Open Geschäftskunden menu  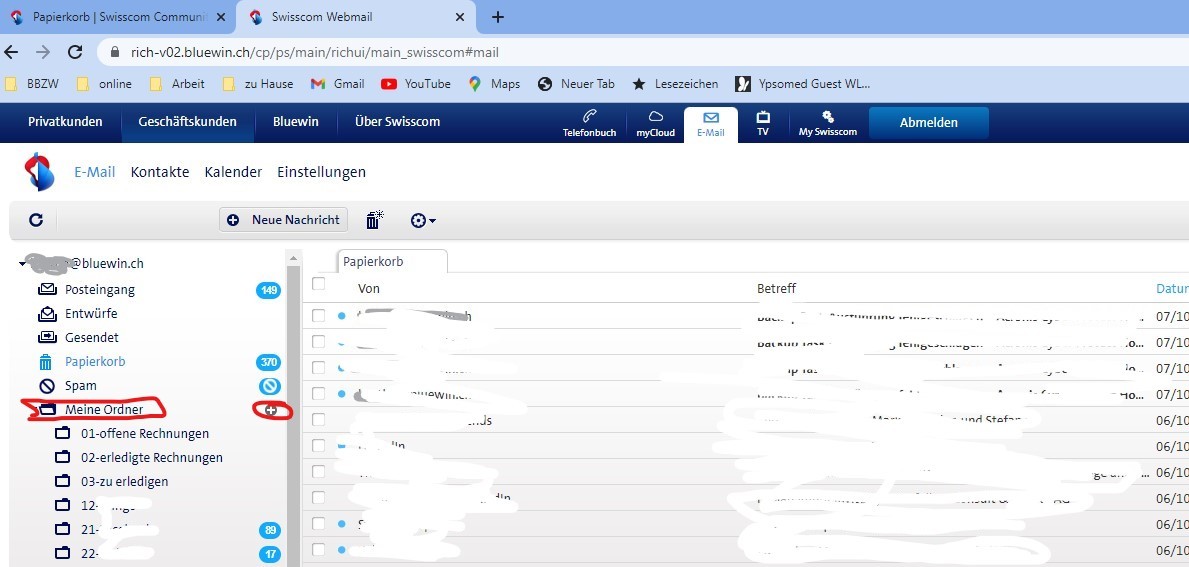pyautogui.click(x=187, y=121)
